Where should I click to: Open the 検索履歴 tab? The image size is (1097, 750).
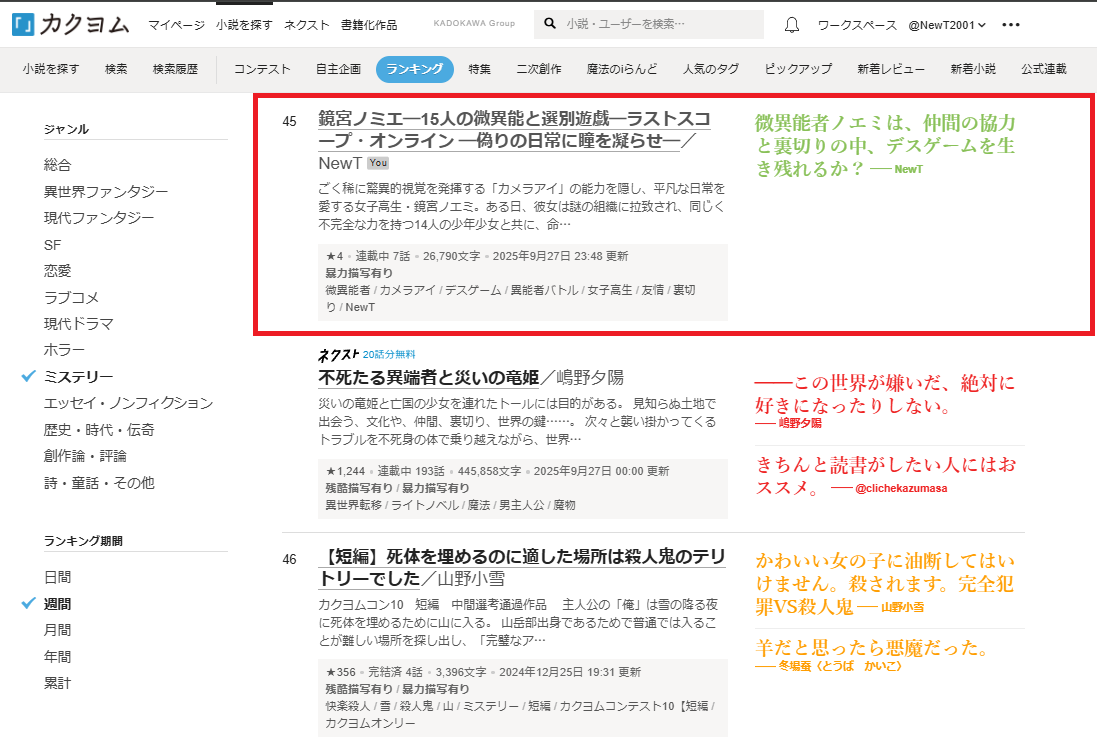[176, 69]
